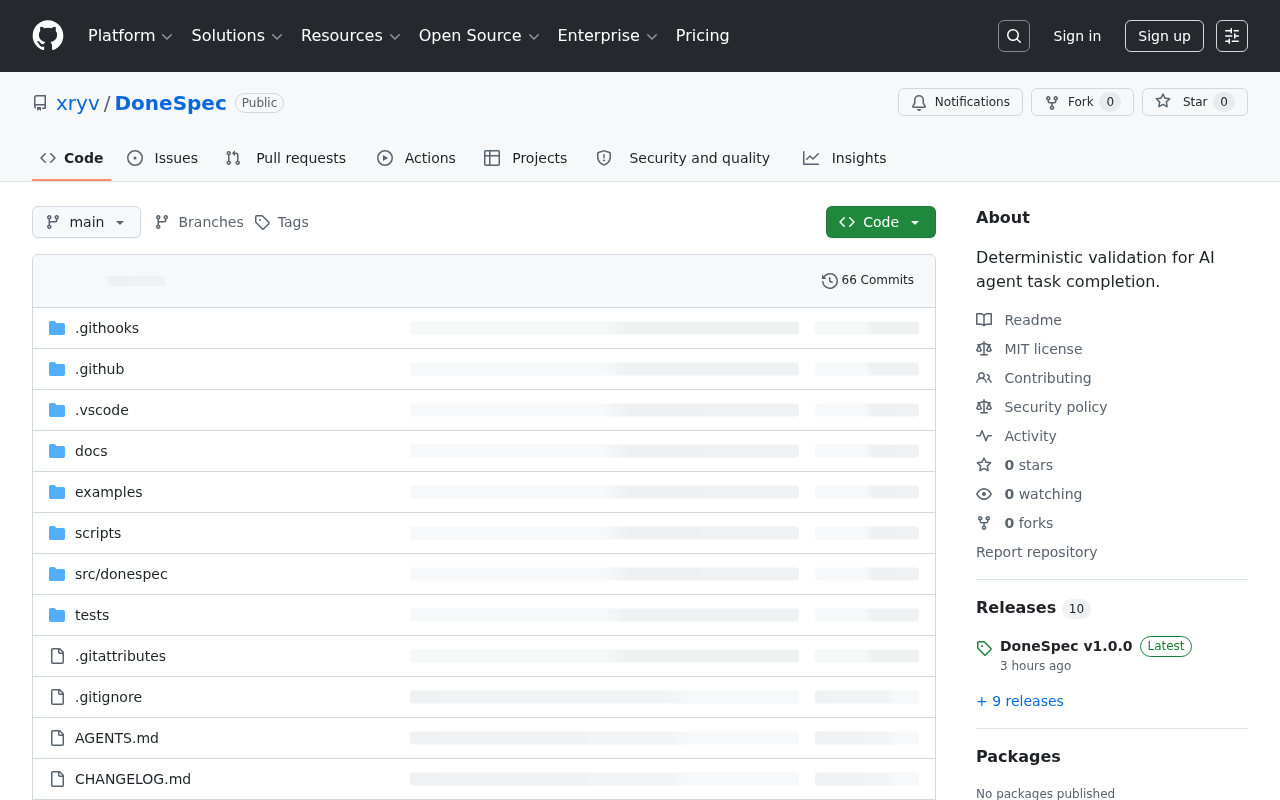Click the pulse icon beside Activity
Image resolution: width=1280 pixels, height=800 pixels.
click(x=984, y=436)
